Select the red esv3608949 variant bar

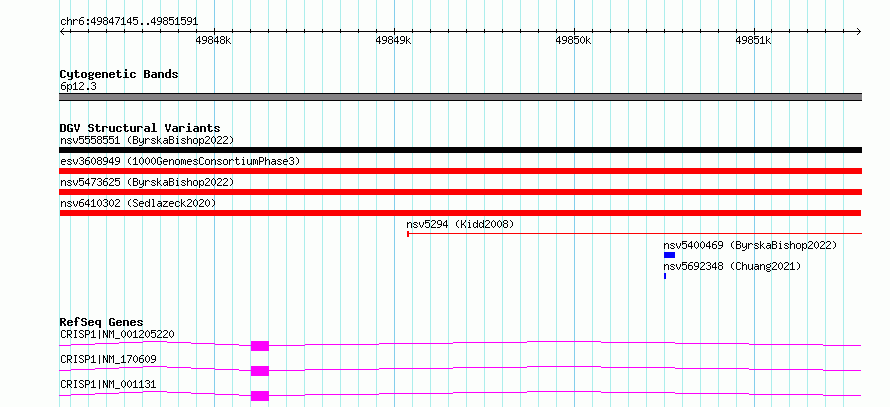tap(460, 171)
